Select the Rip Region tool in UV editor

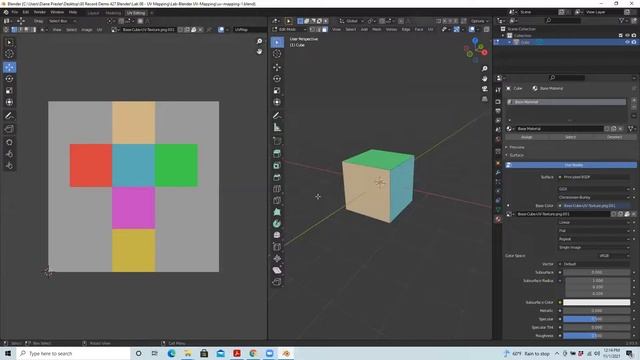click(x=9, y=129)
